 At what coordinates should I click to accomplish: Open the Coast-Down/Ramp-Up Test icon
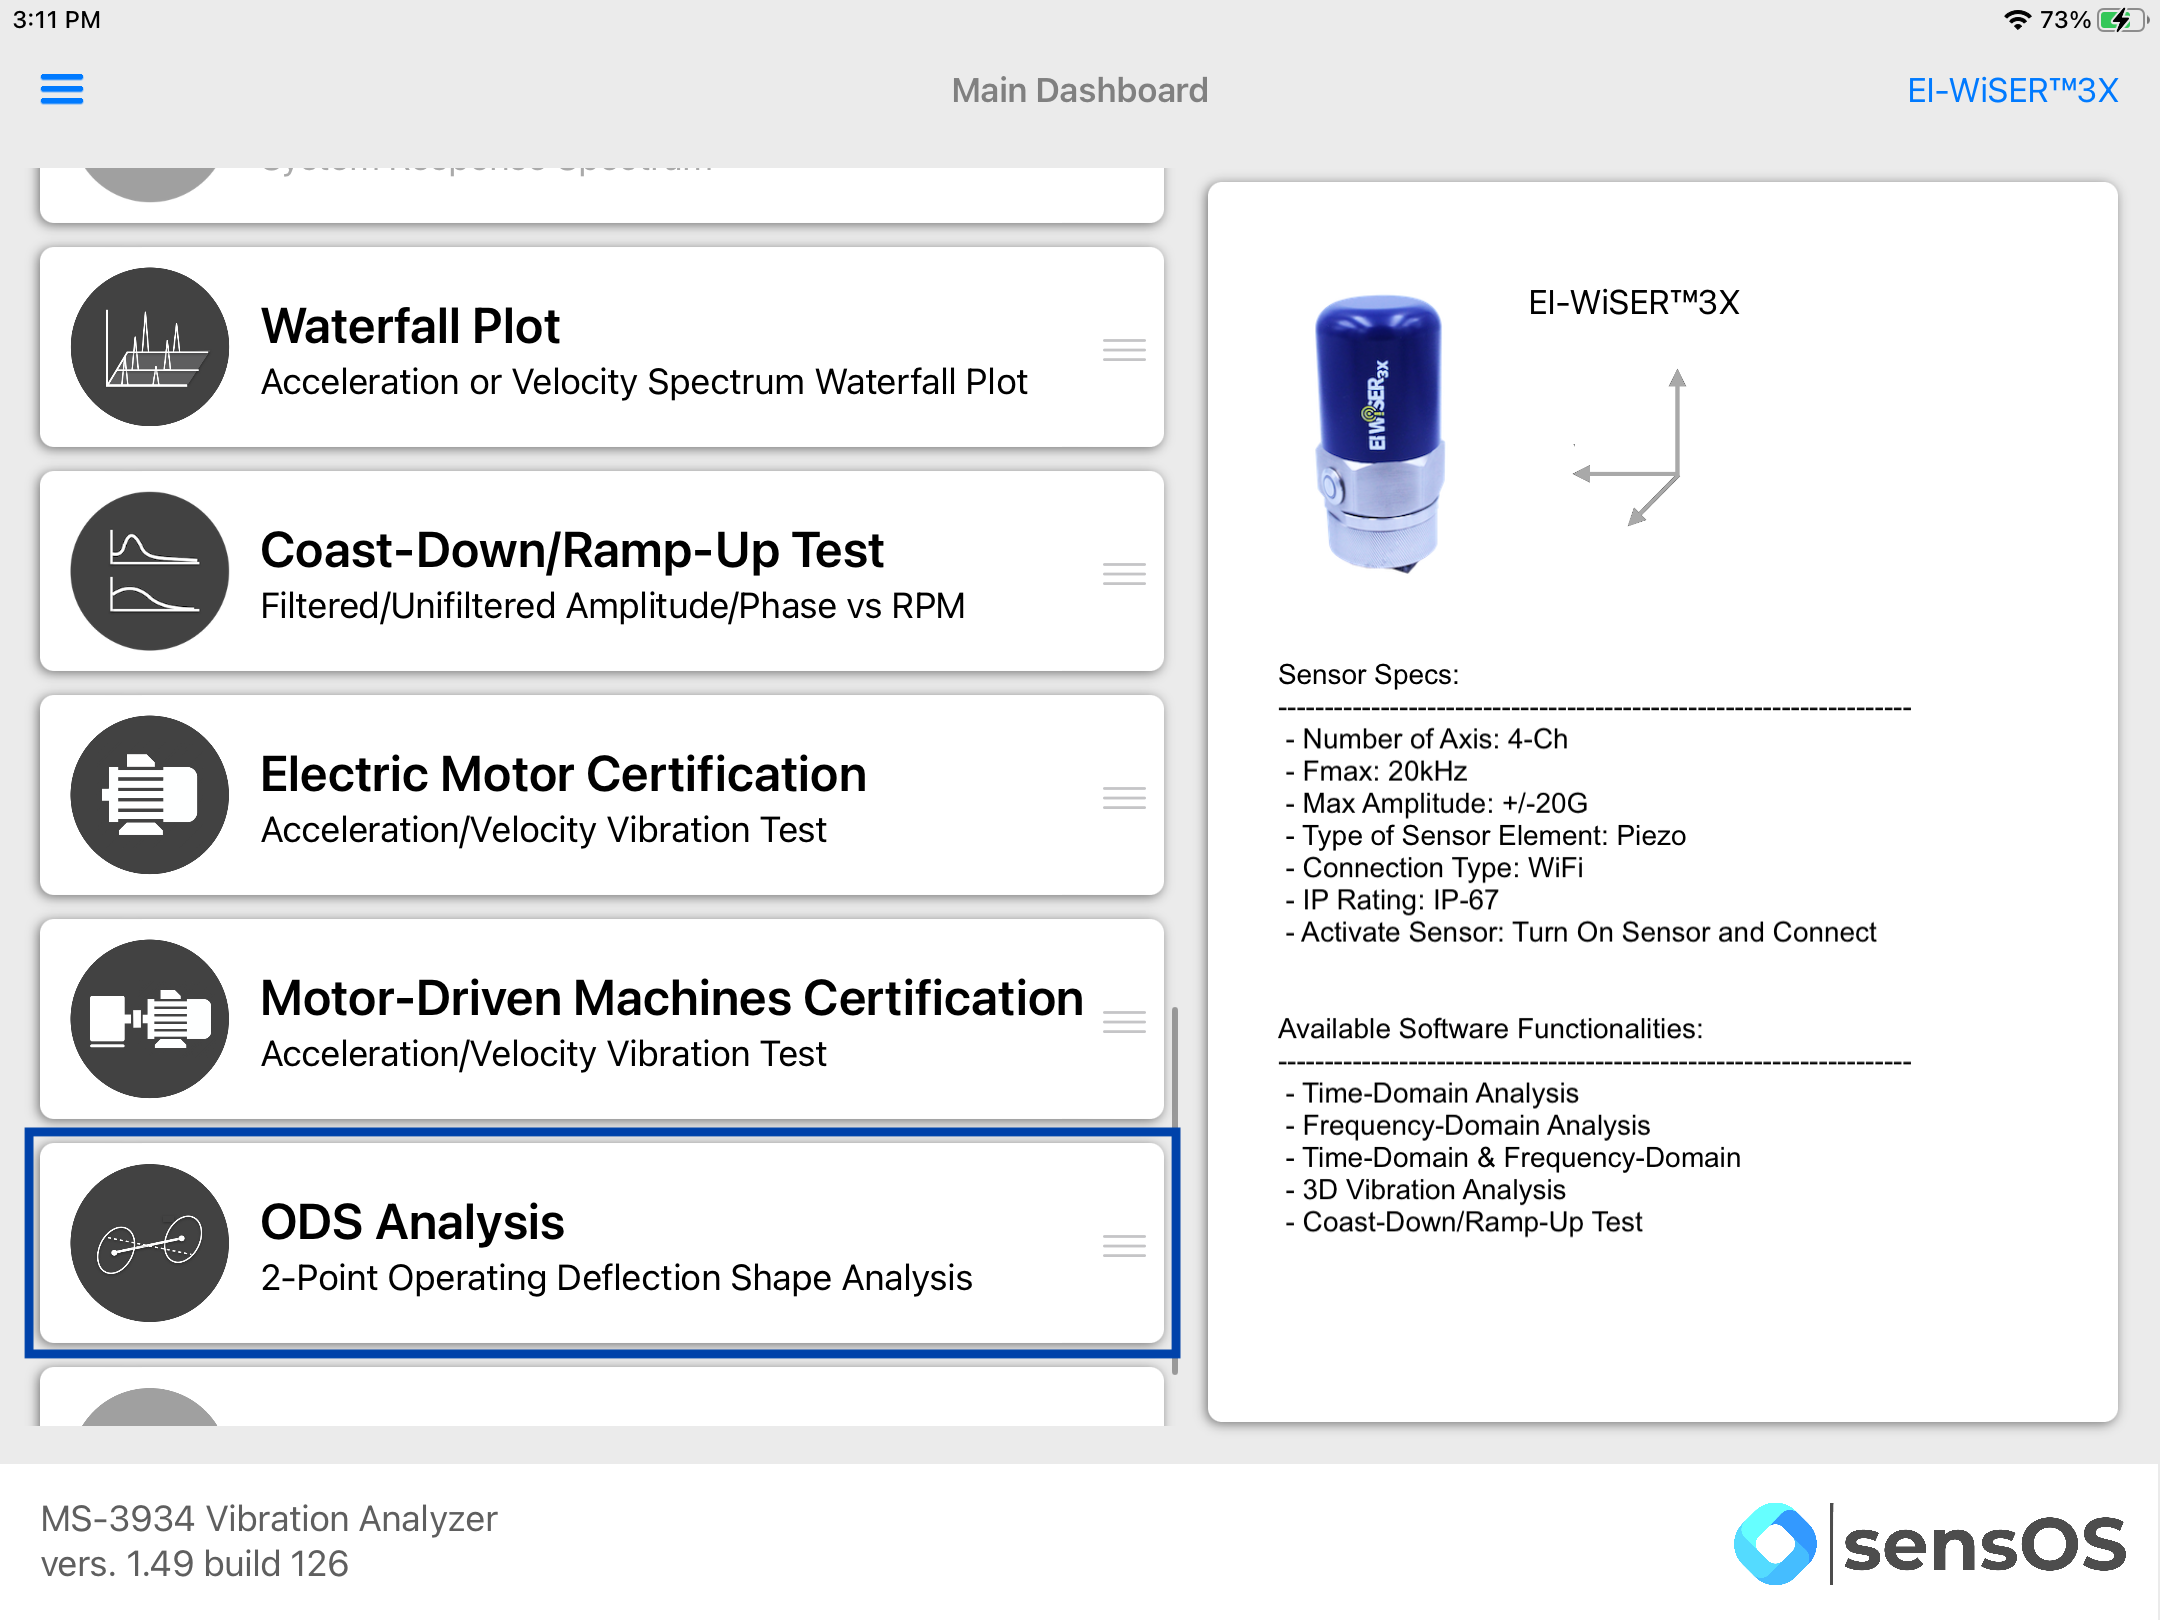coord(150,571)
